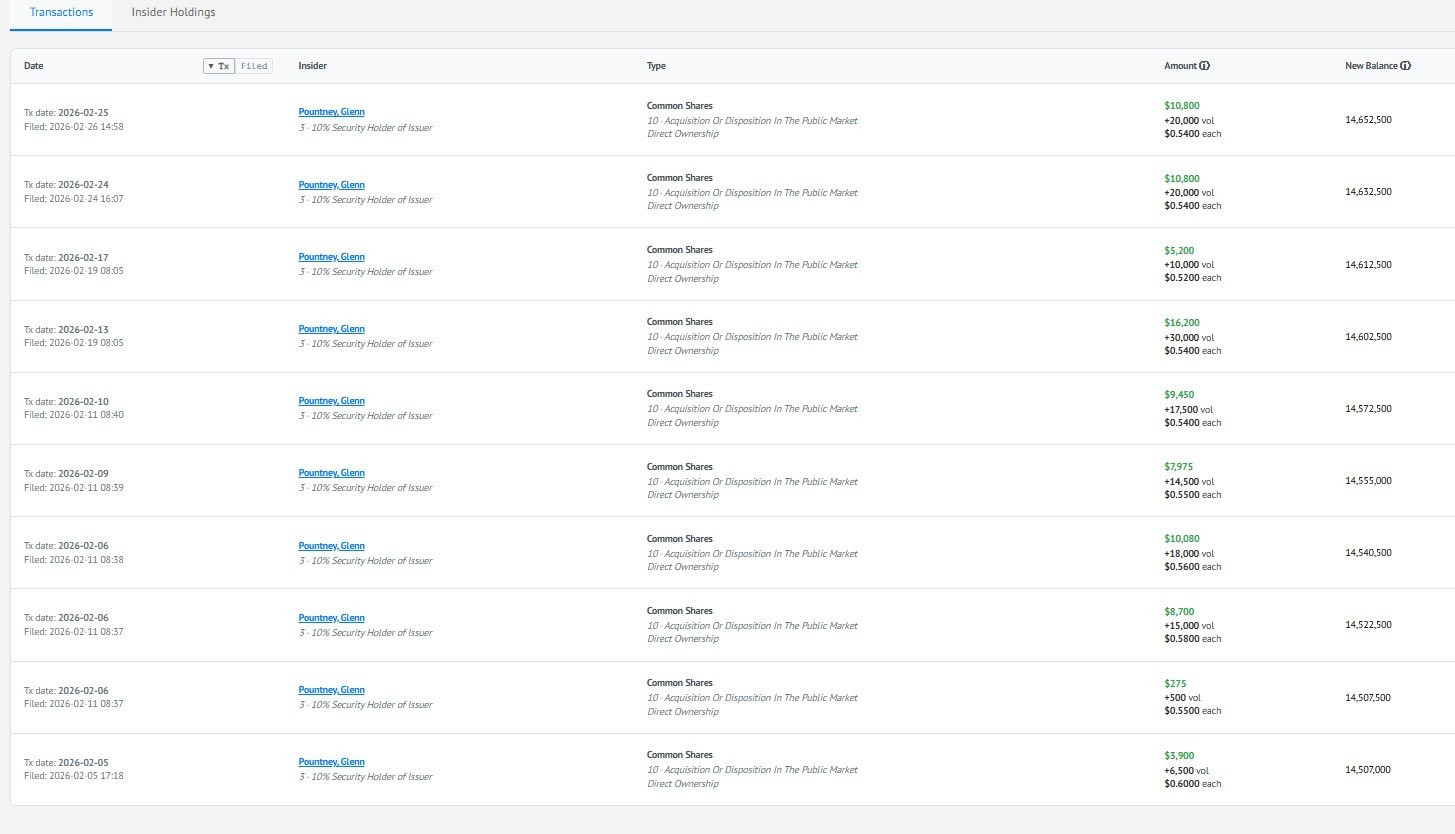This screenshot has height=834, width=1455.
Task: Click +14,500 vol text
Action: coord(1188,481)
